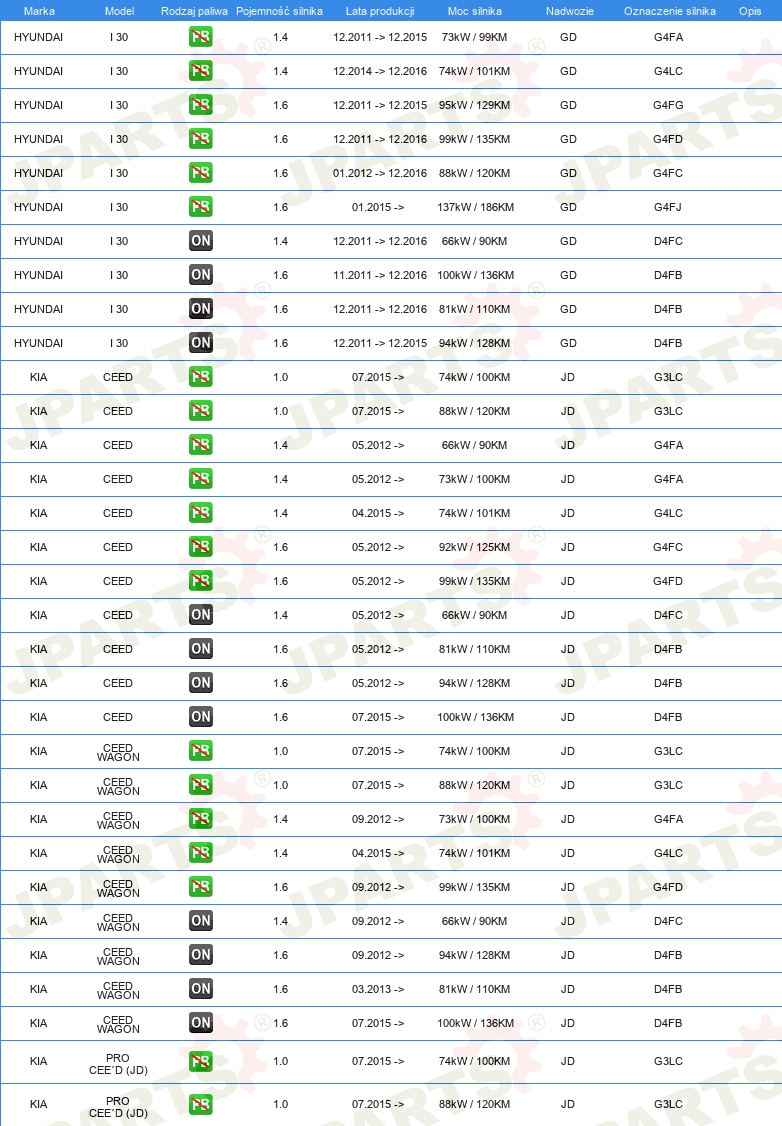The width and height of the screenshot is (782, 1126).
Task: Select ON diesel icon in CEED WAGON 81kW/110KM row
Action: tap(200, 988)
